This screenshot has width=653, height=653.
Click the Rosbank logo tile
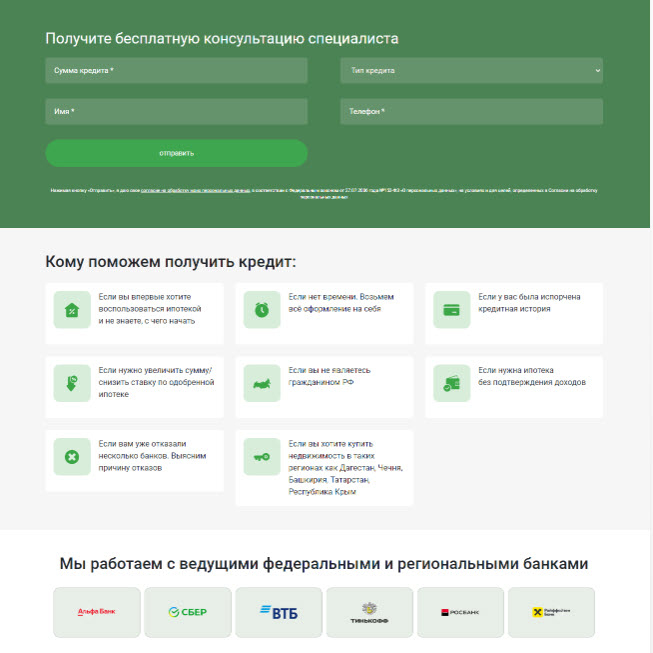click(460, 612)
